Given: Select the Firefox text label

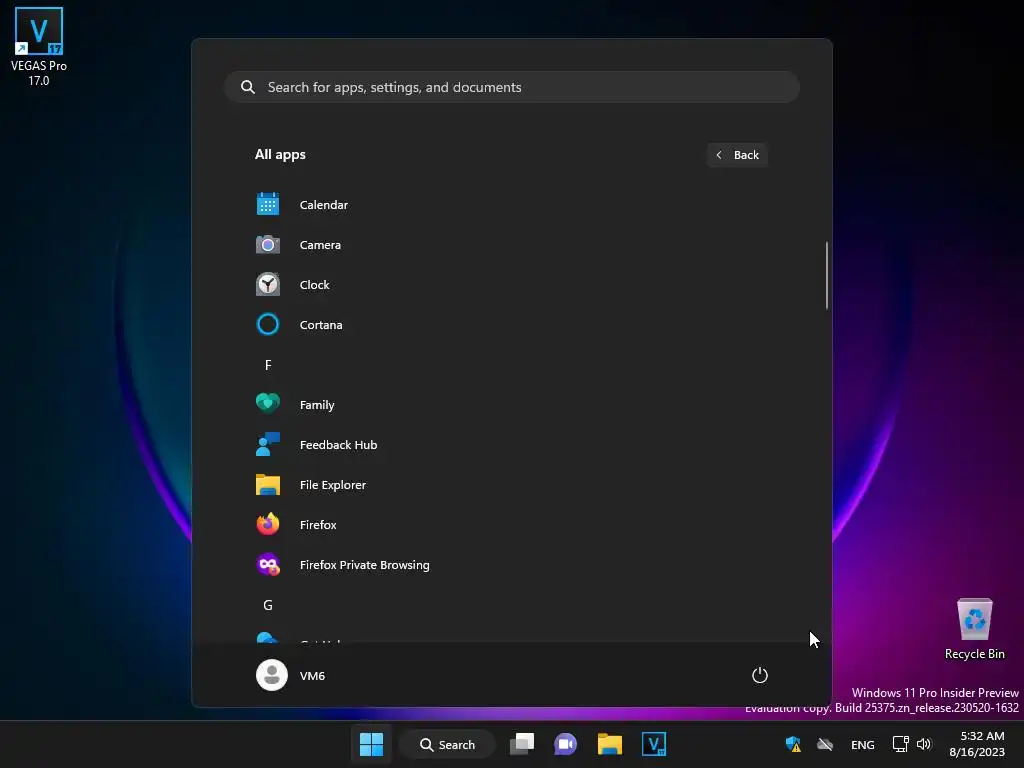Looking at the screenshot, I should 318,524.
